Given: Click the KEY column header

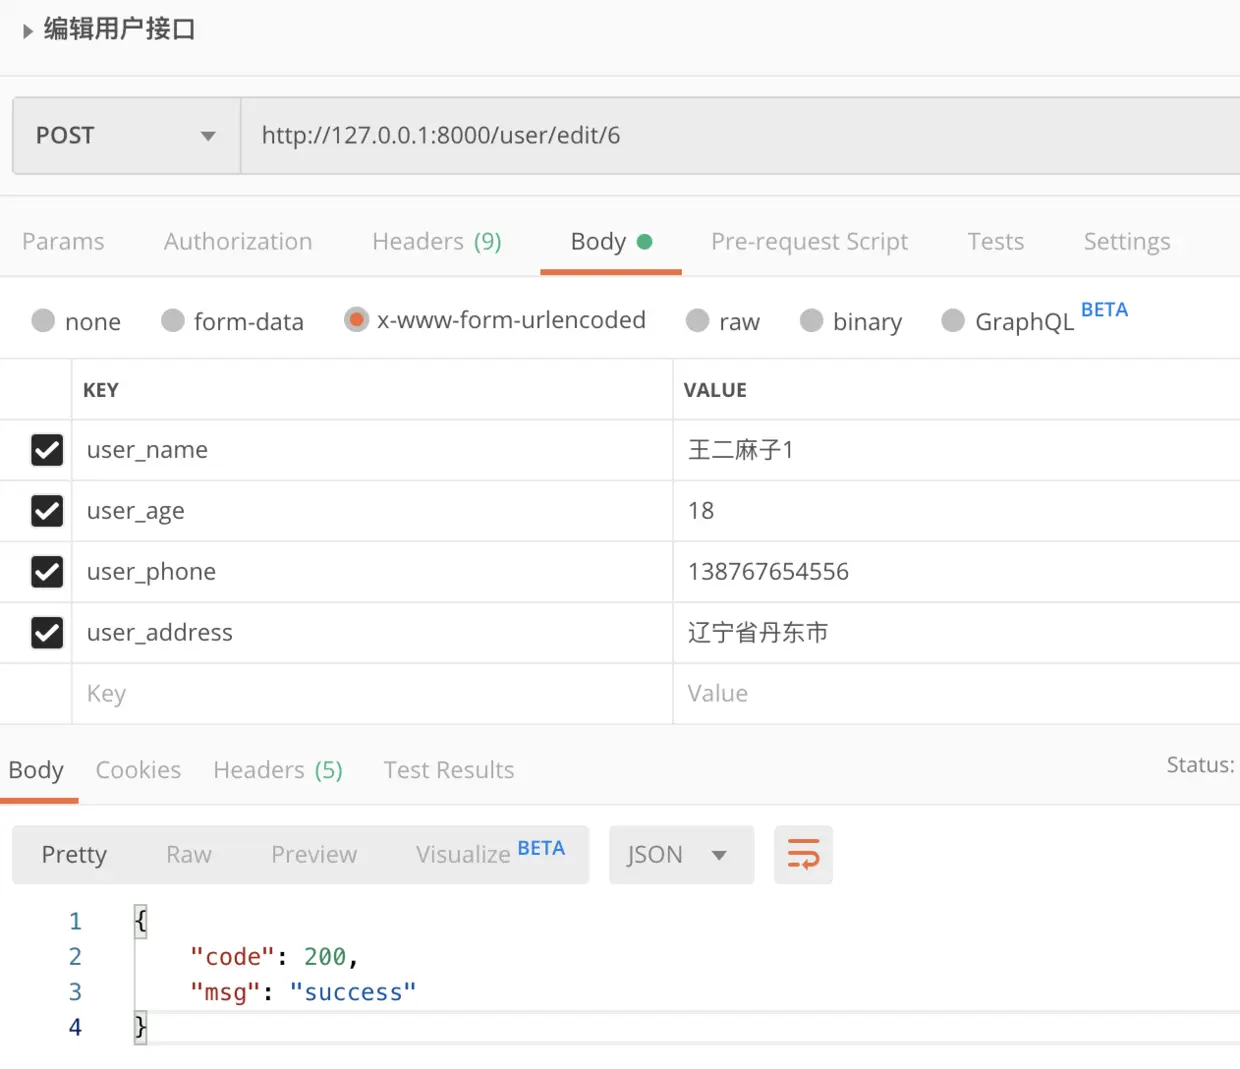Looking at the screenshot, I should pos(101,390).
